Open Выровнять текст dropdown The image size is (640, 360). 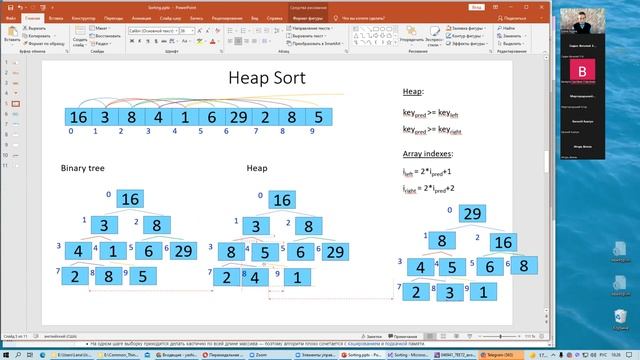click(x=306, y=36)
